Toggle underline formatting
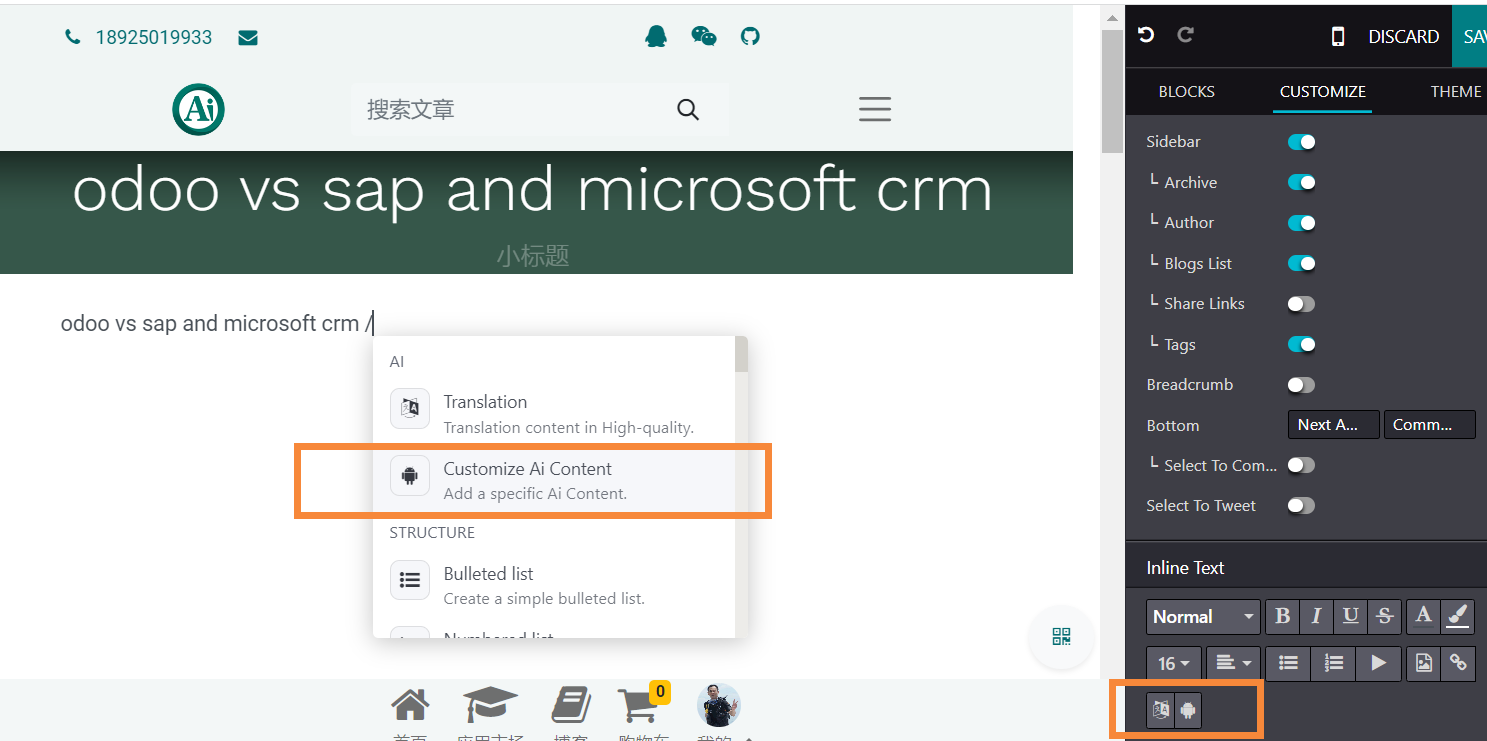 click(x=1350, y=616)
